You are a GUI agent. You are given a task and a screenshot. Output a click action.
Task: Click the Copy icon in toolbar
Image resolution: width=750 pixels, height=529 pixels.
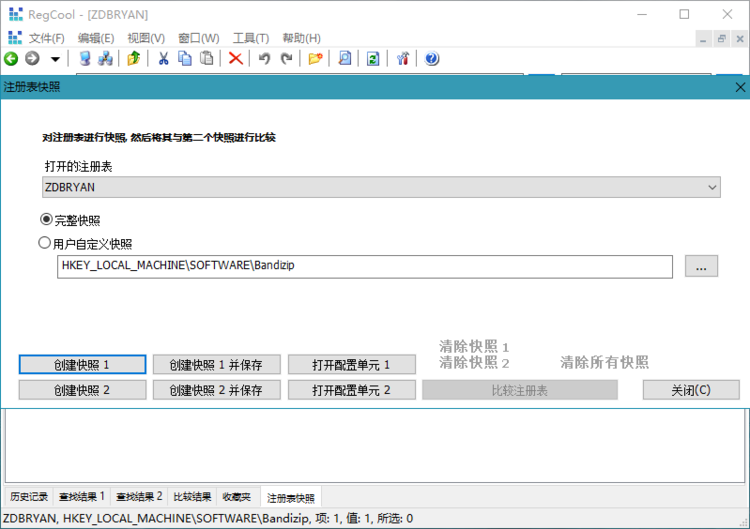pos(185,59)
